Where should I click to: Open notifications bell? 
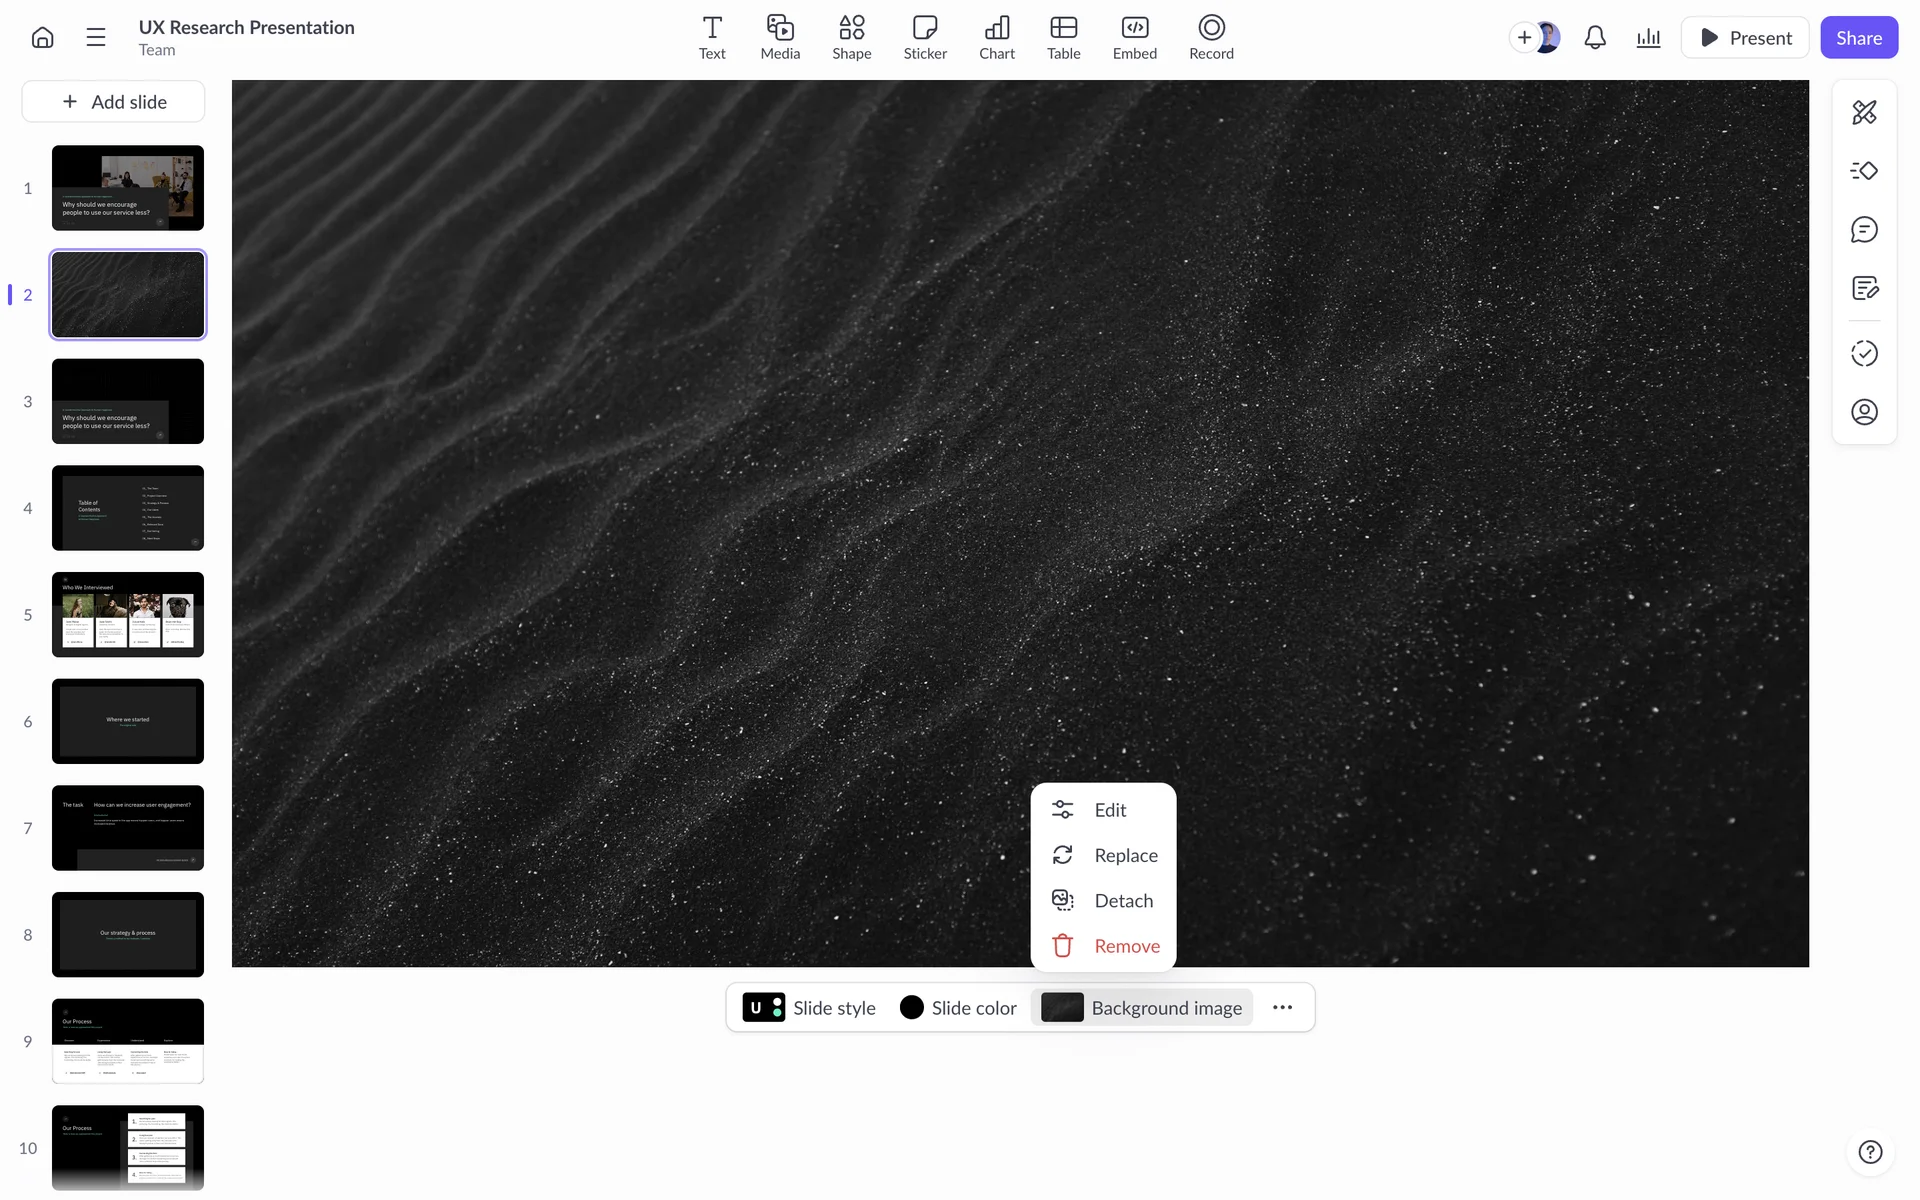(x=1595, y=38)
